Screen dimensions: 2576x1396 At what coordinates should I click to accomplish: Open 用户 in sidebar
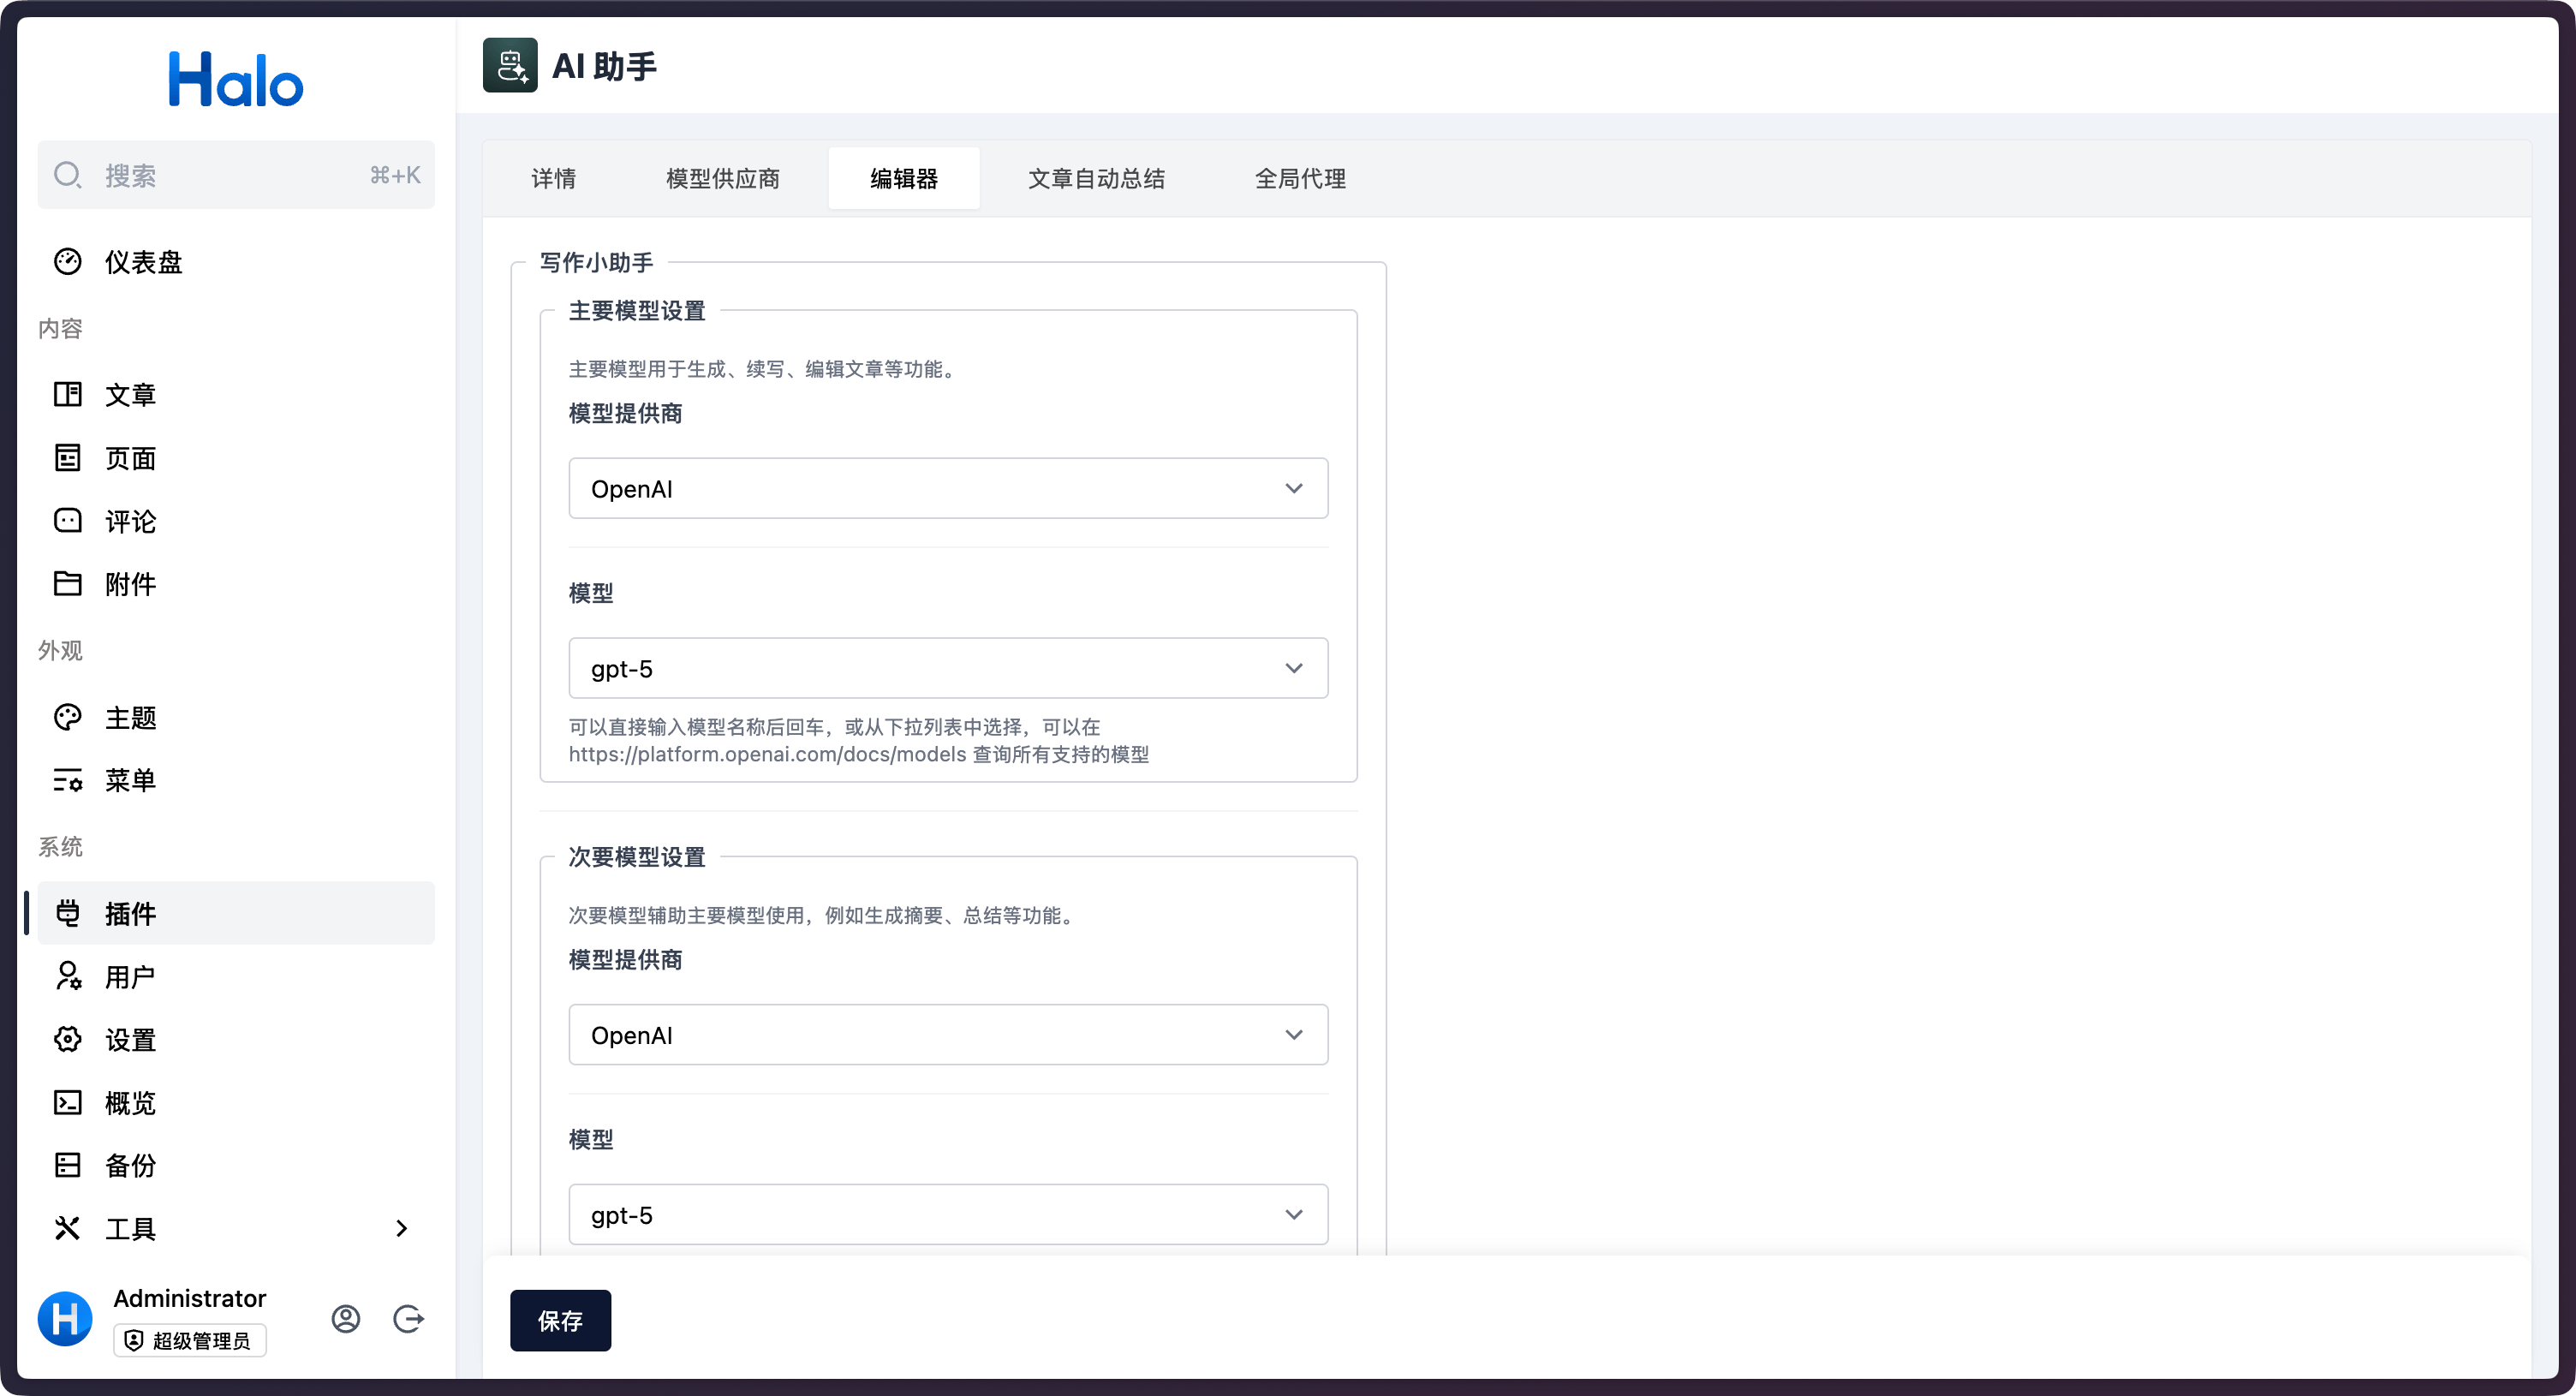(236, 976)
